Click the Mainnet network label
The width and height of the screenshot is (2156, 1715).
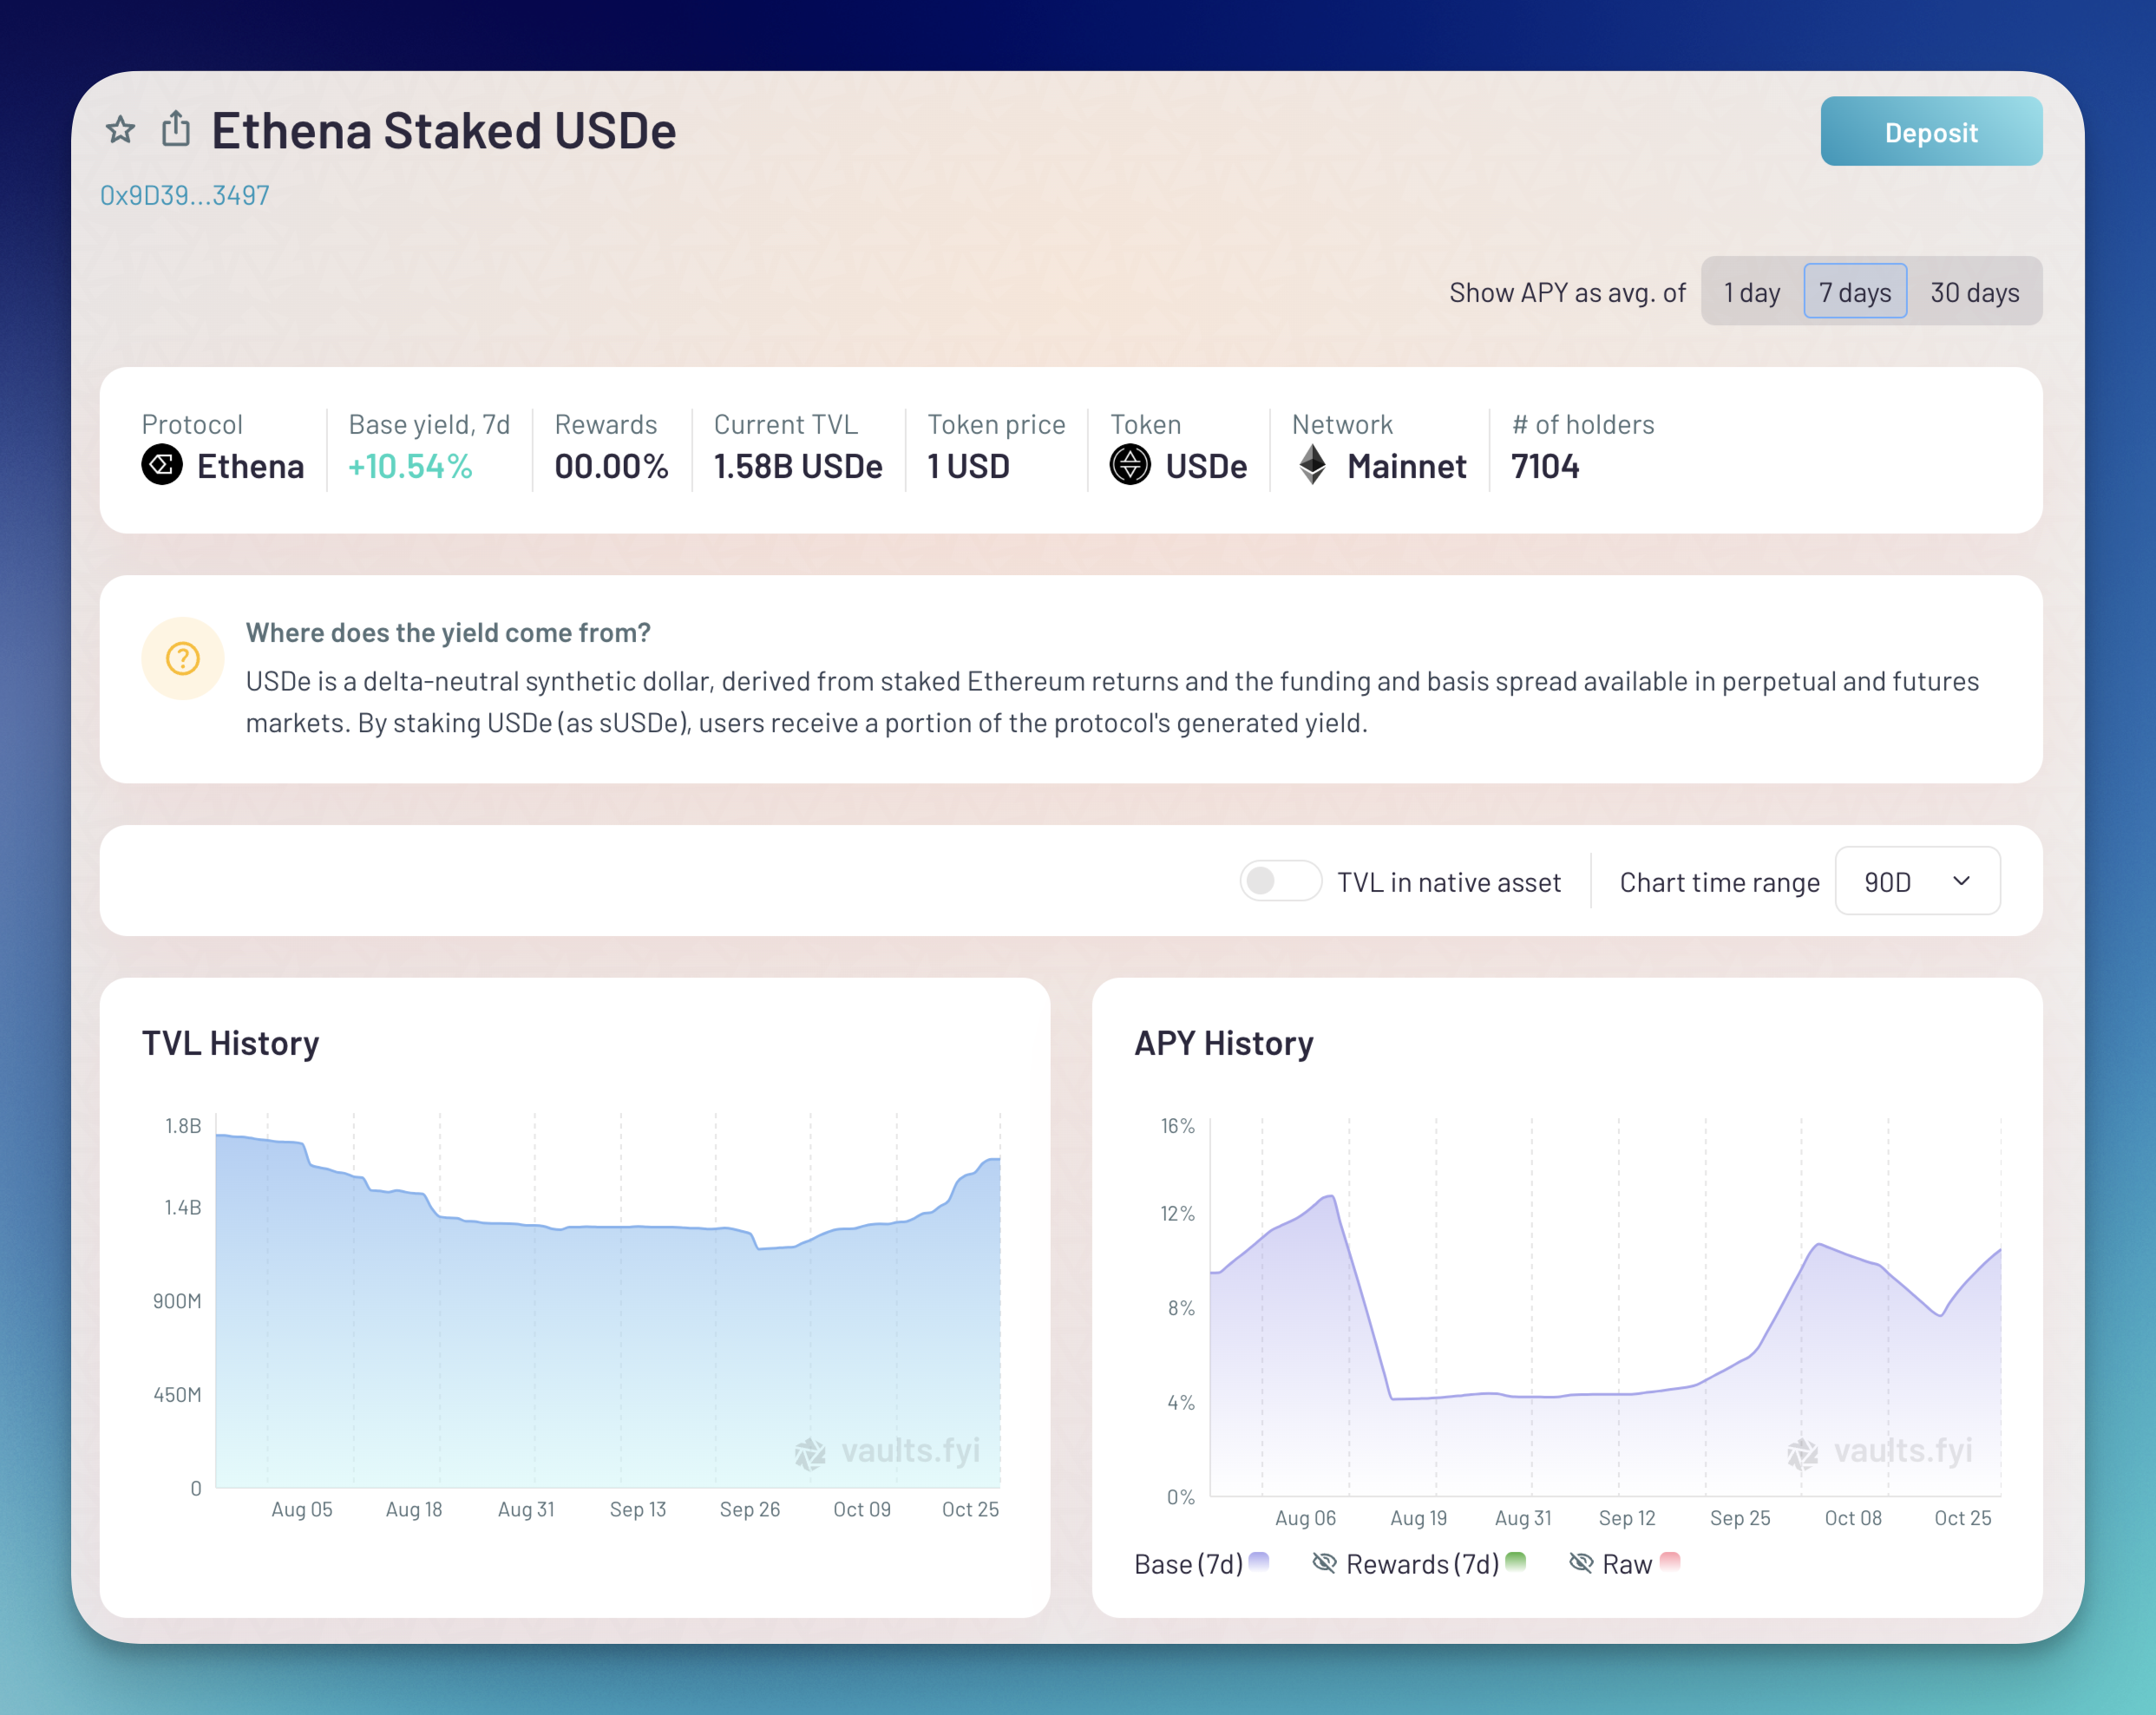click(x=1406, y=466)
